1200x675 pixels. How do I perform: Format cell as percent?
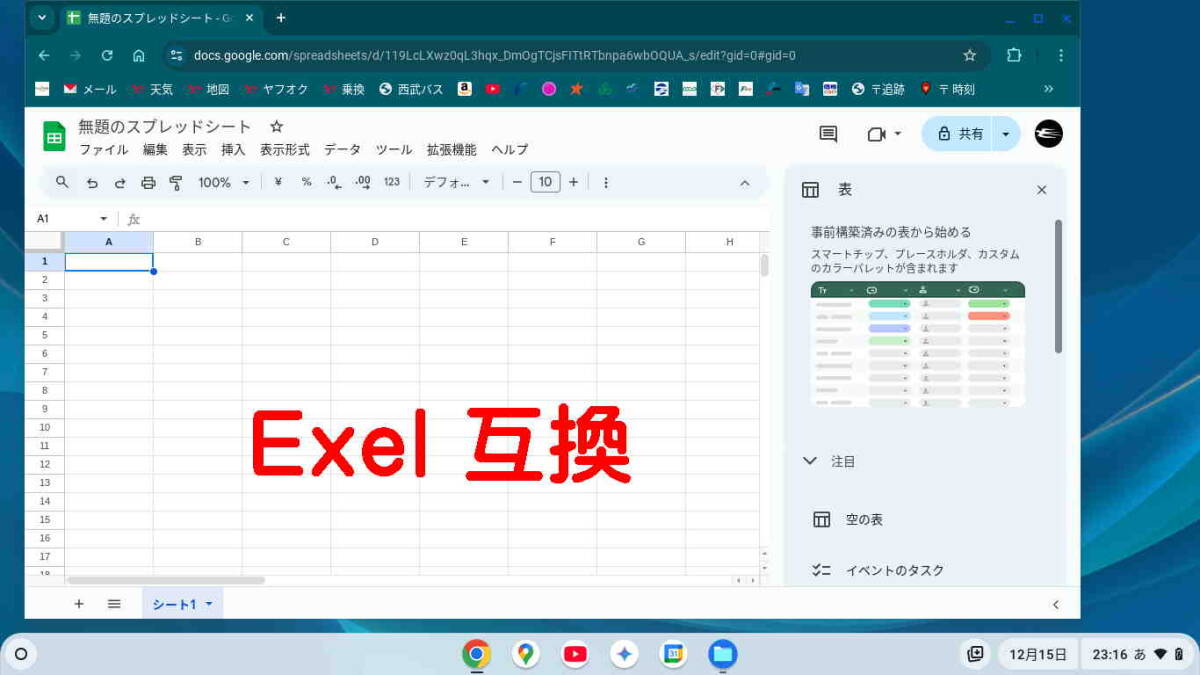coord(306,182)
